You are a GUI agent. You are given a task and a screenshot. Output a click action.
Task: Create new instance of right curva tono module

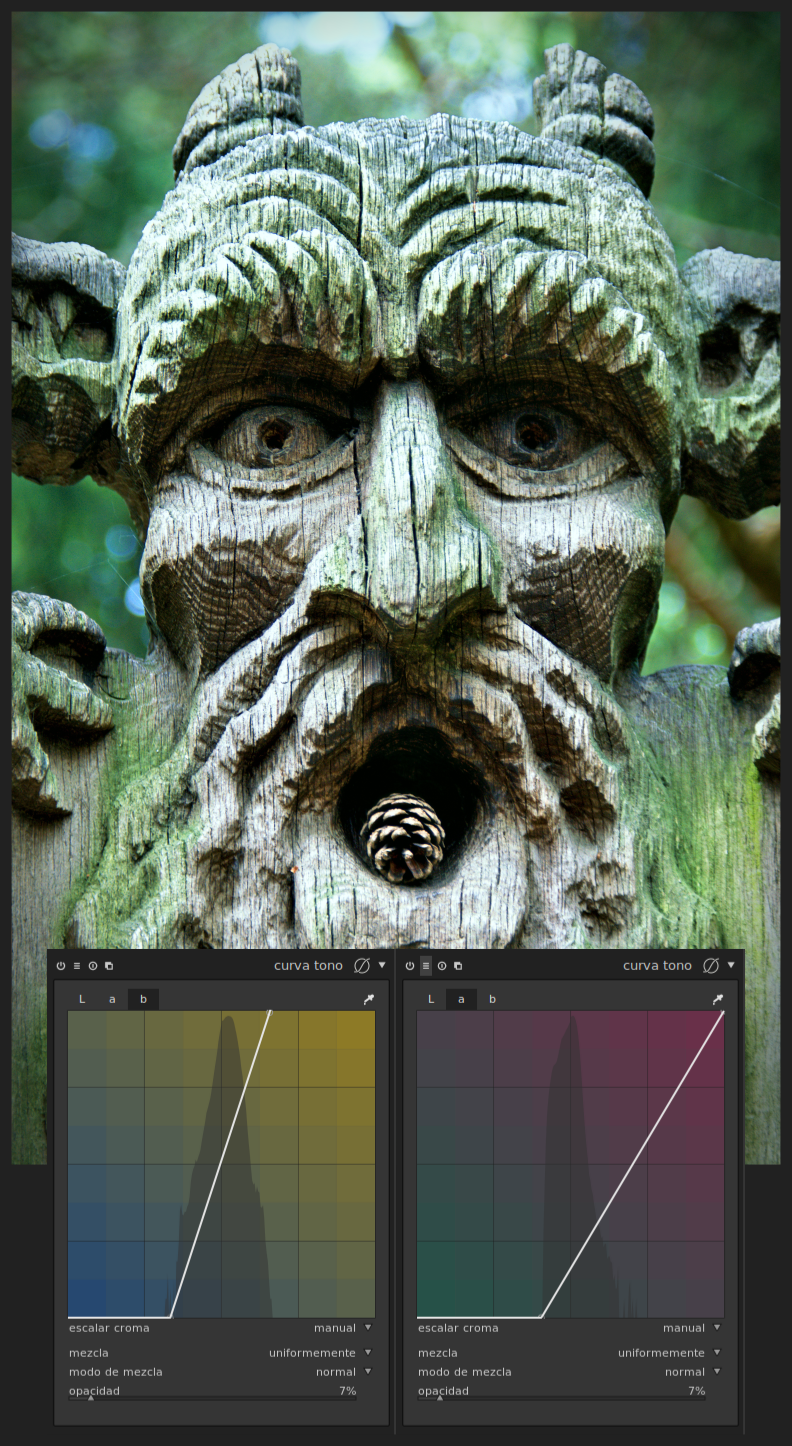tap(458, 966)
